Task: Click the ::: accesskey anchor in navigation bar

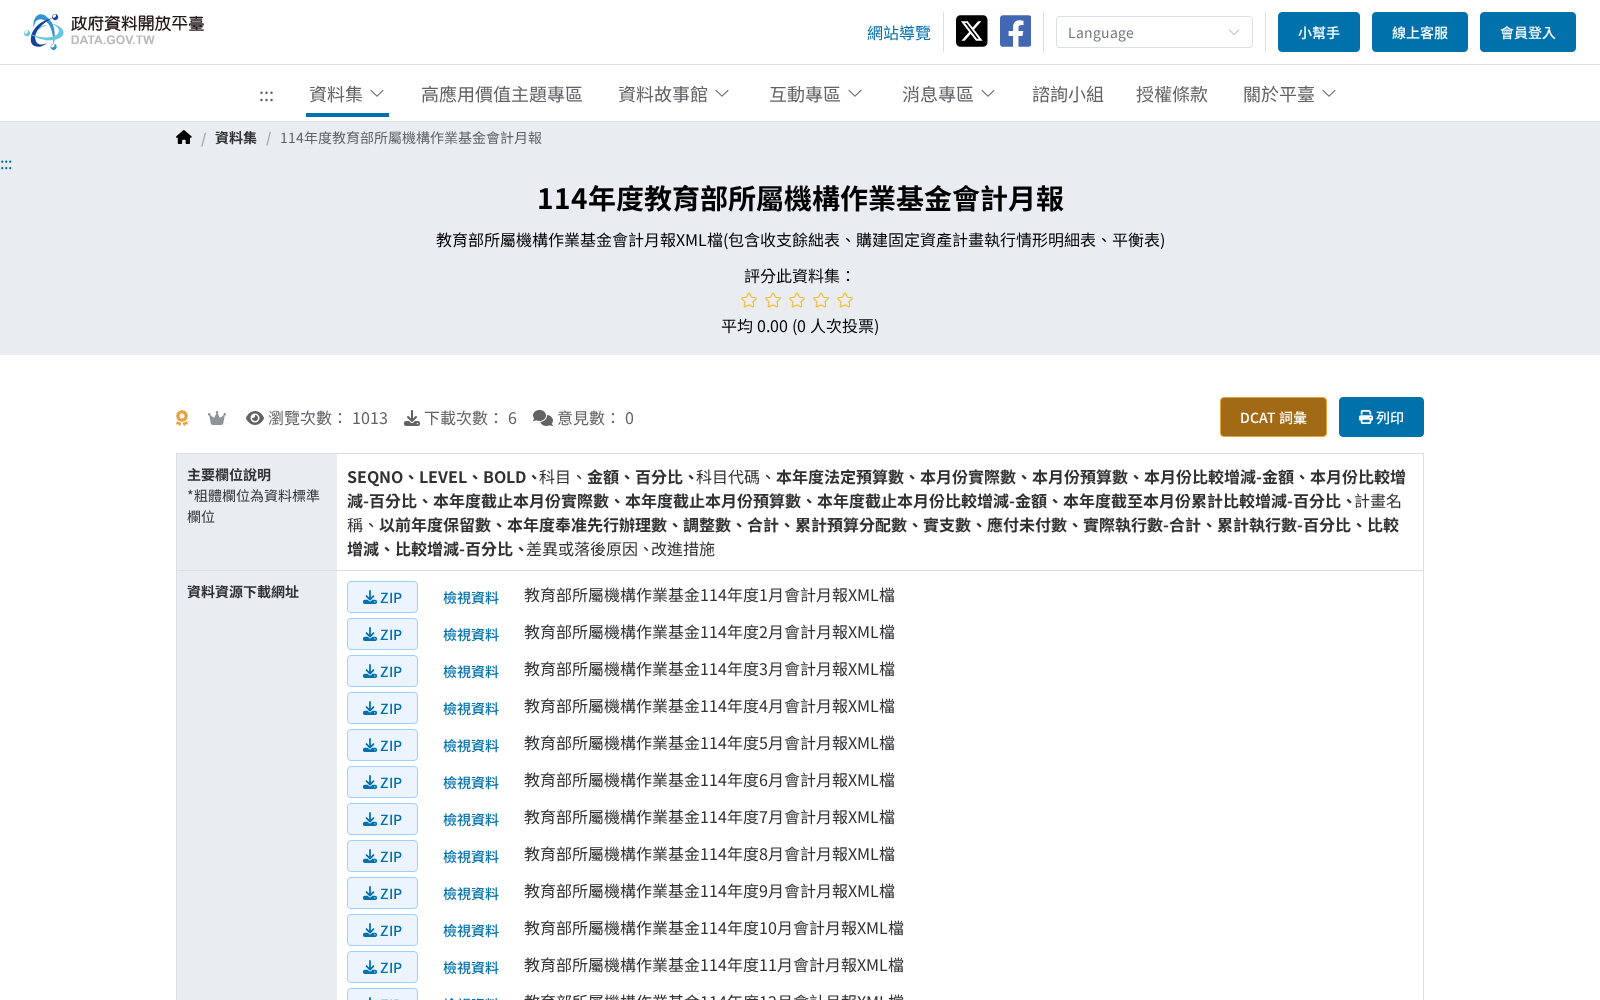Action: pos(266,95)
